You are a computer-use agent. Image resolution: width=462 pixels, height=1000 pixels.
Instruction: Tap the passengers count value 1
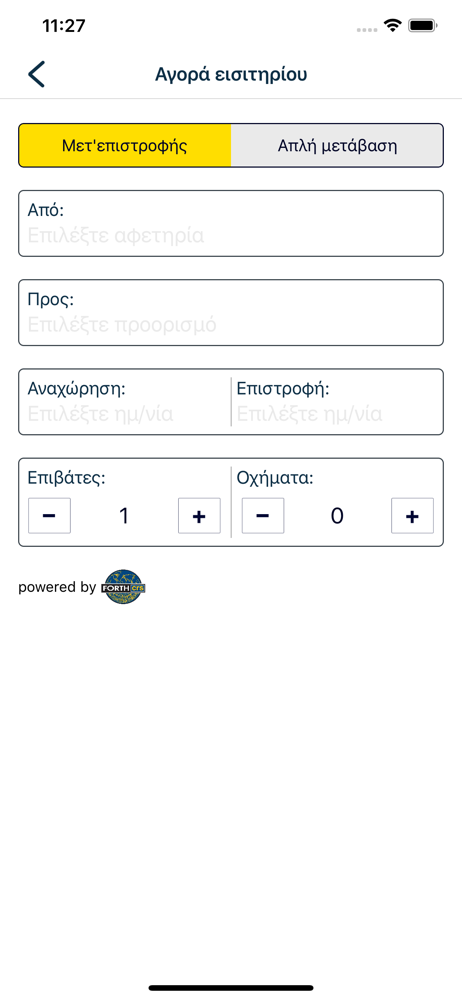coord(124,516)
